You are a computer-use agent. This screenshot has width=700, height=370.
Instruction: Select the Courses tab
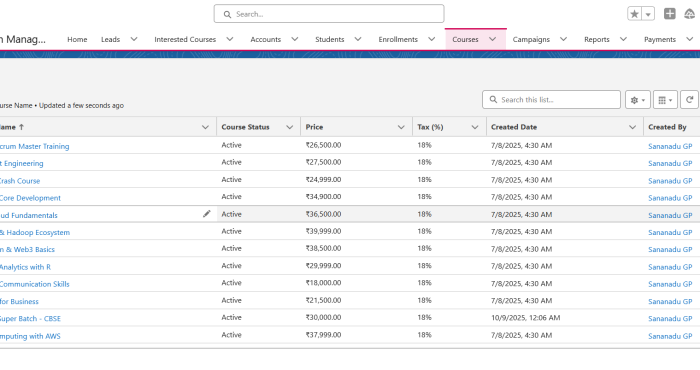click(x=465, y=39)
